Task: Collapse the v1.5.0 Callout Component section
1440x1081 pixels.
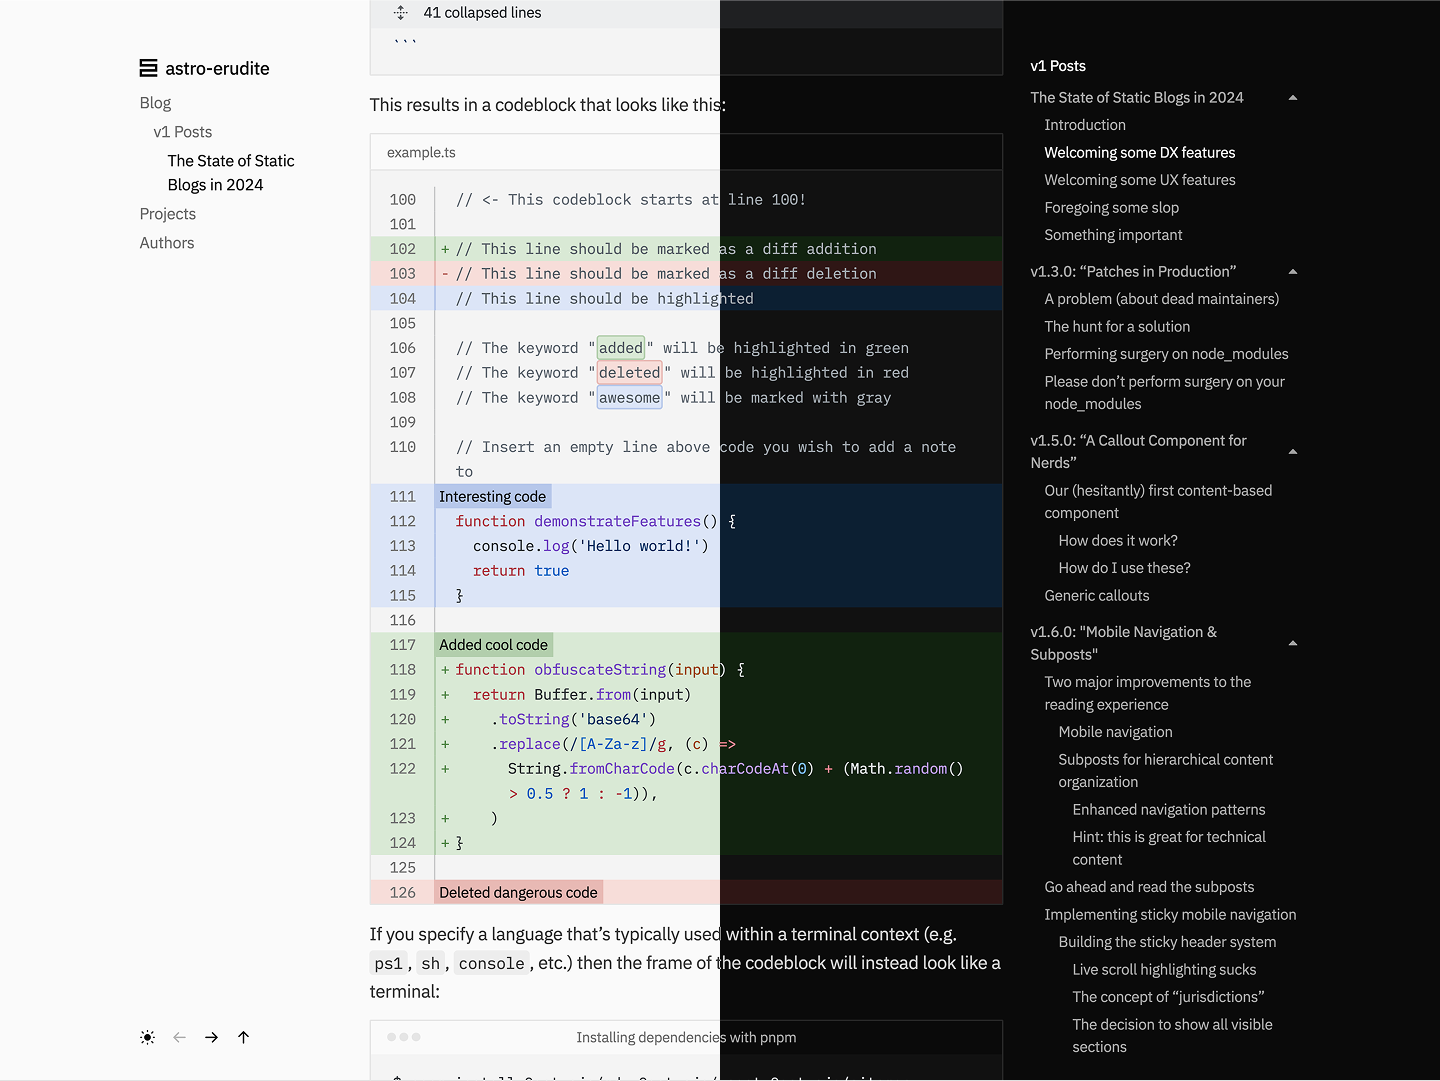Action: (x=1293, y=452)
